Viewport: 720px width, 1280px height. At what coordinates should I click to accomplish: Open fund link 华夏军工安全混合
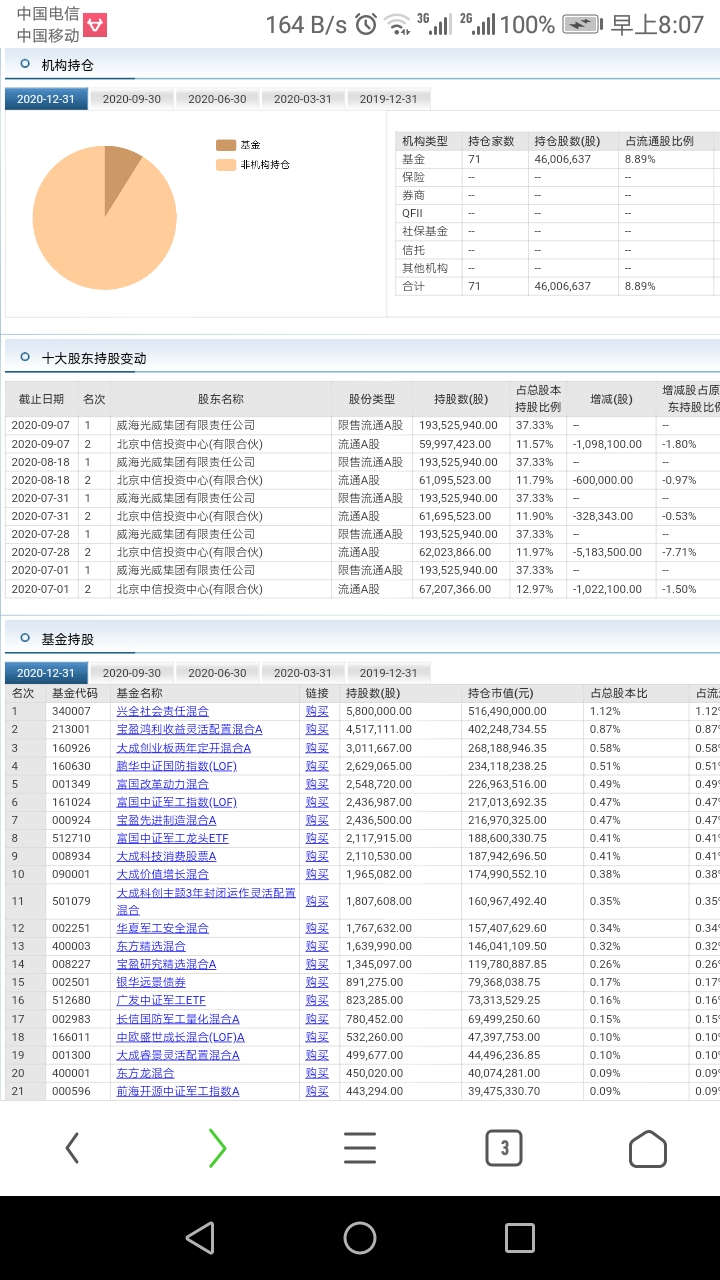coord(163,928)
